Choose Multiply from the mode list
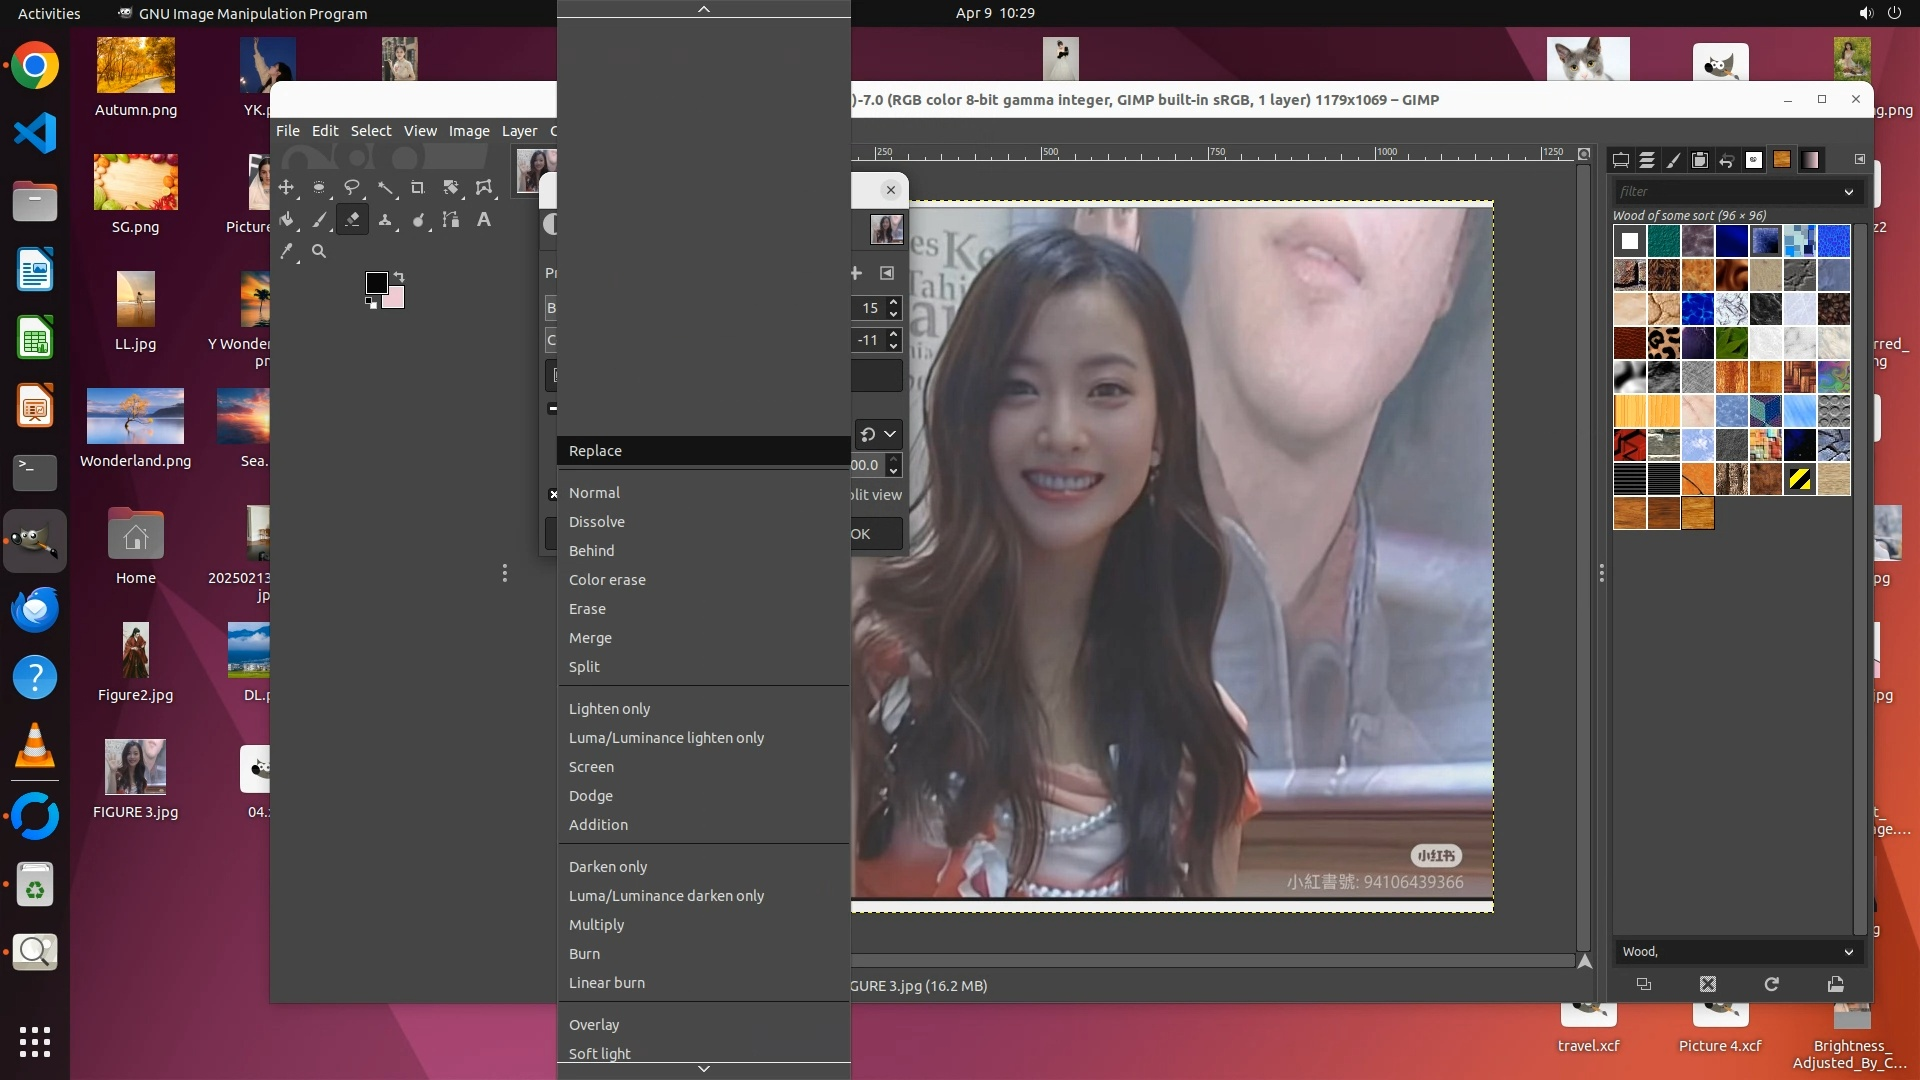Image resolution: width=1920 pixels, height=1080 pixels. pos(596,925)
